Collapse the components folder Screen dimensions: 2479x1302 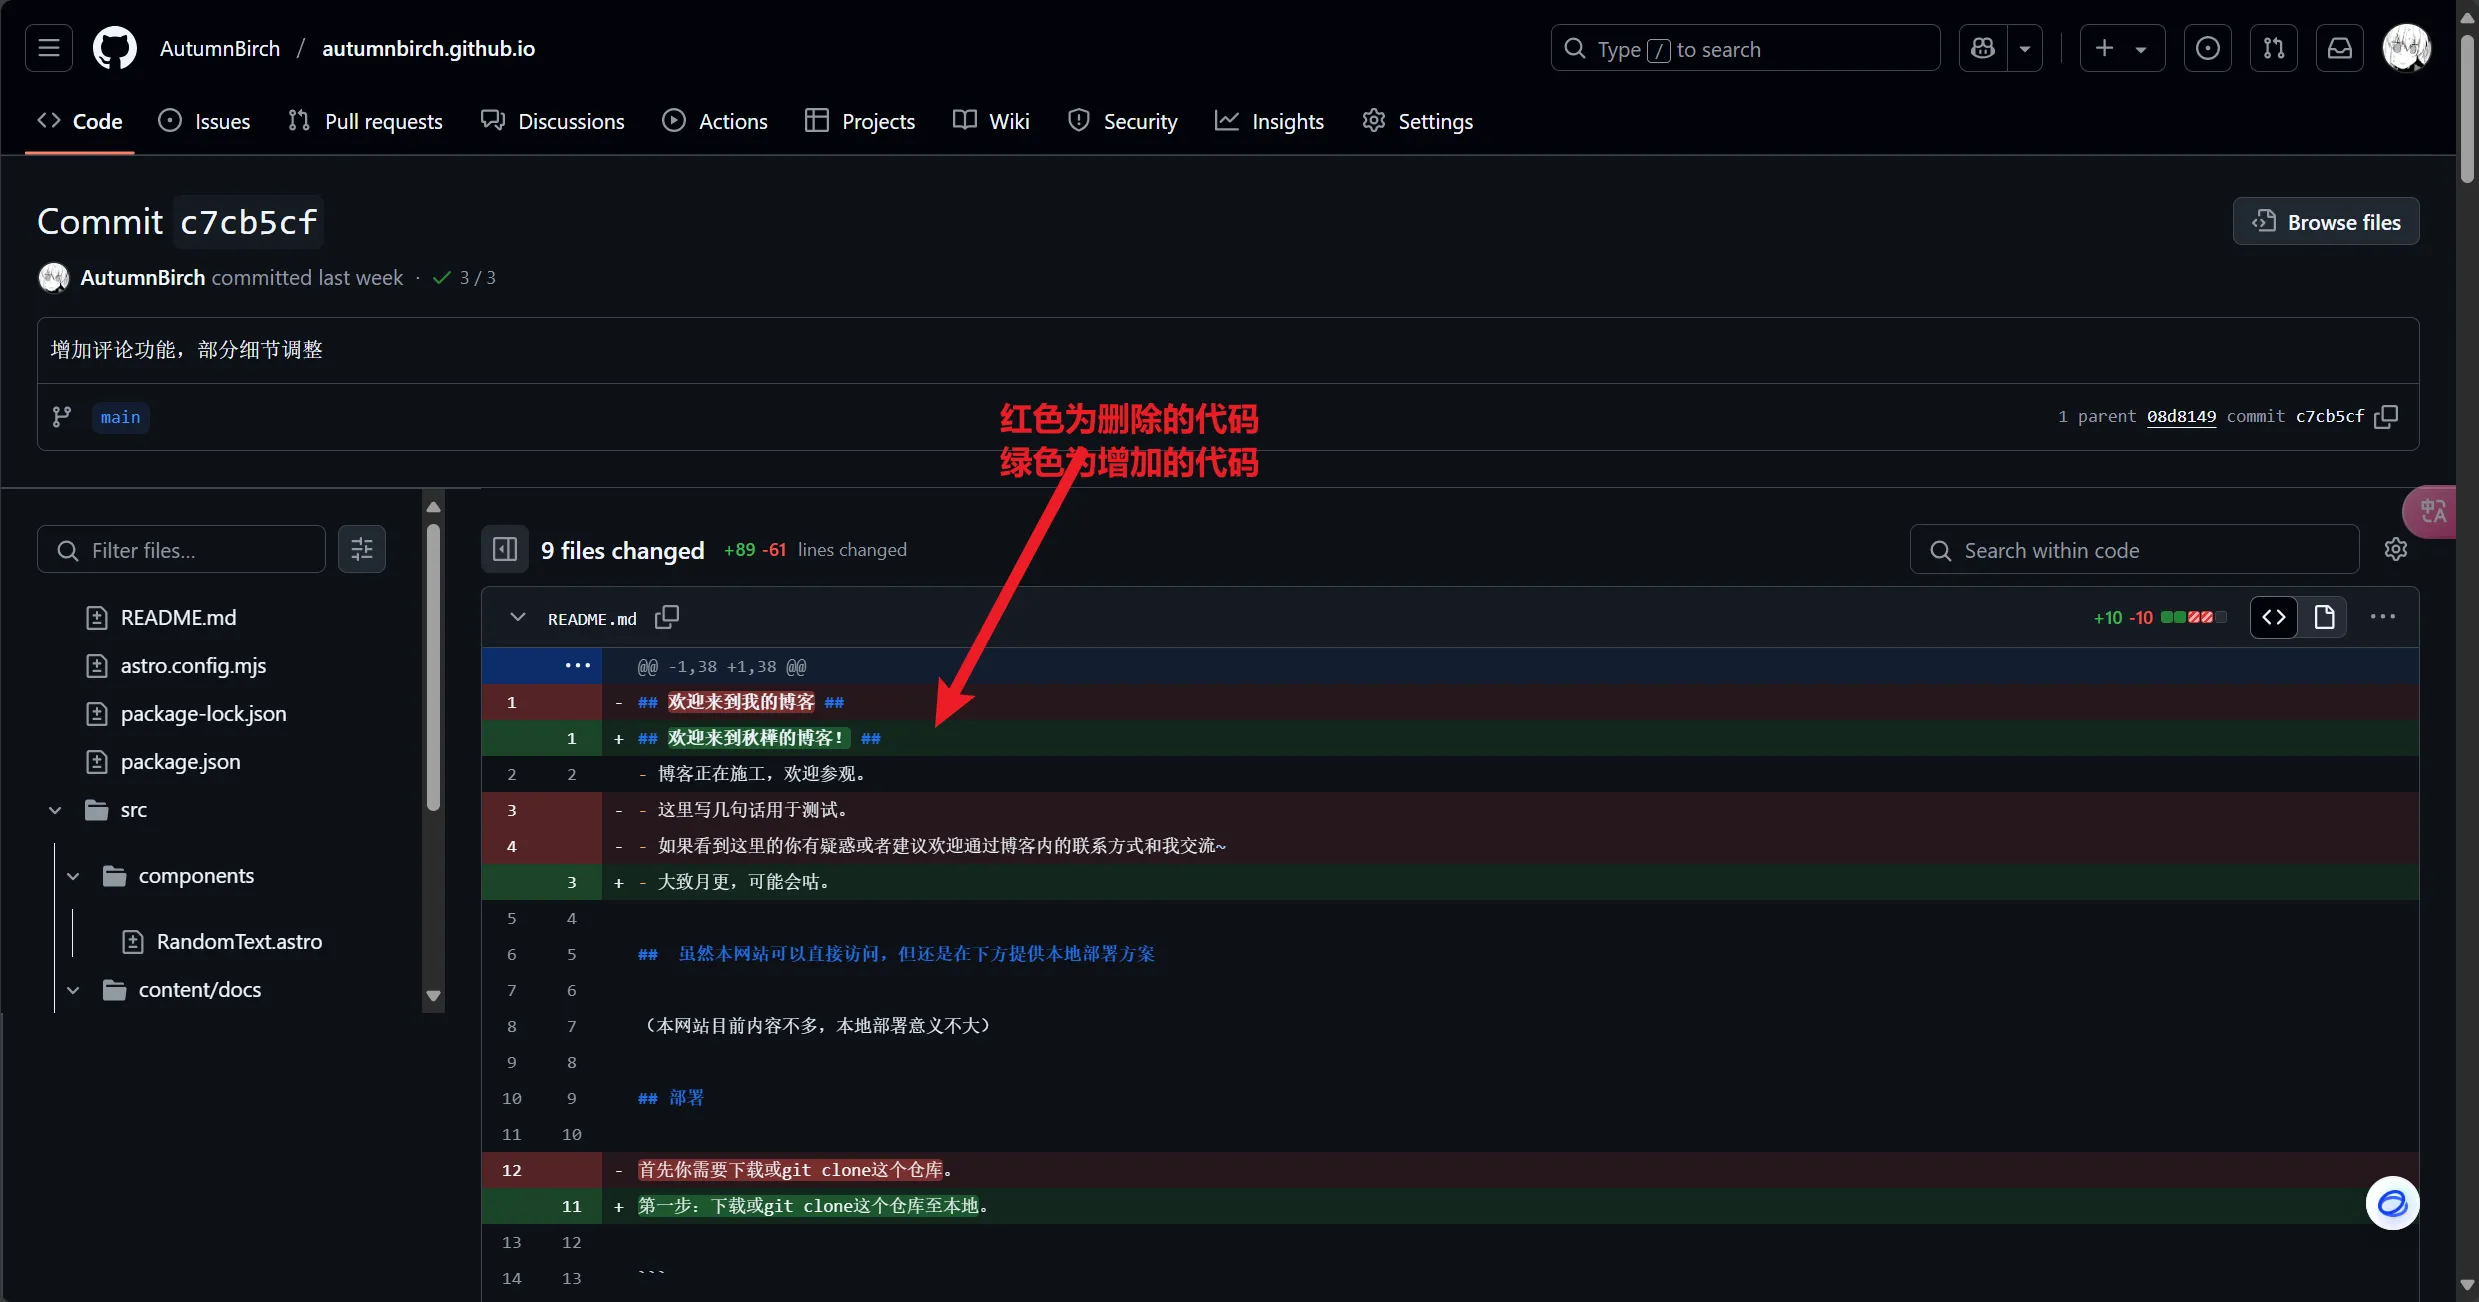click(73, 876)
